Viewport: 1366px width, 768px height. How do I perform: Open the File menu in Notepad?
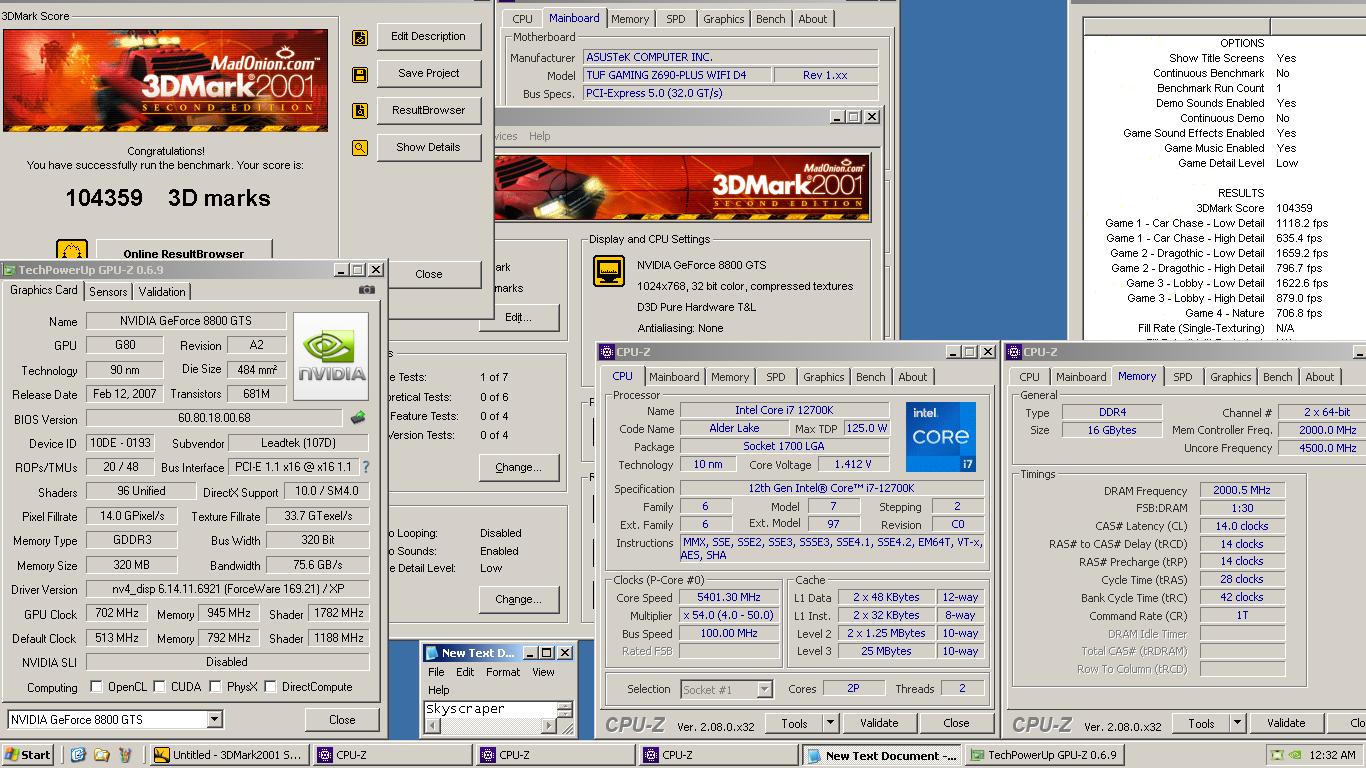tap(436, 672)
